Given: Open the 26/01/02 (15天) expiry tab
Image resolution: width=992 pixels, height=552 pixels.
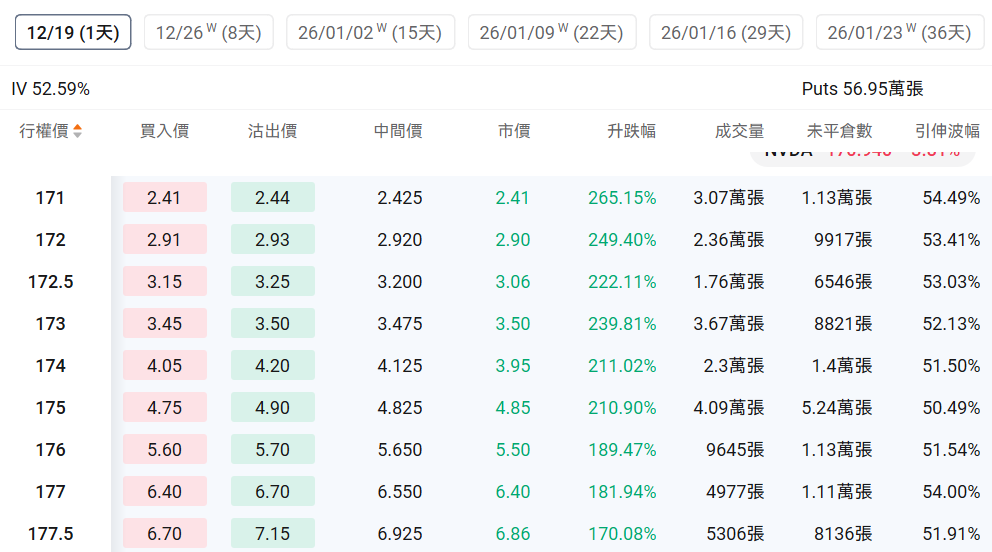Looking at the screenshot, I should [370, 33].
